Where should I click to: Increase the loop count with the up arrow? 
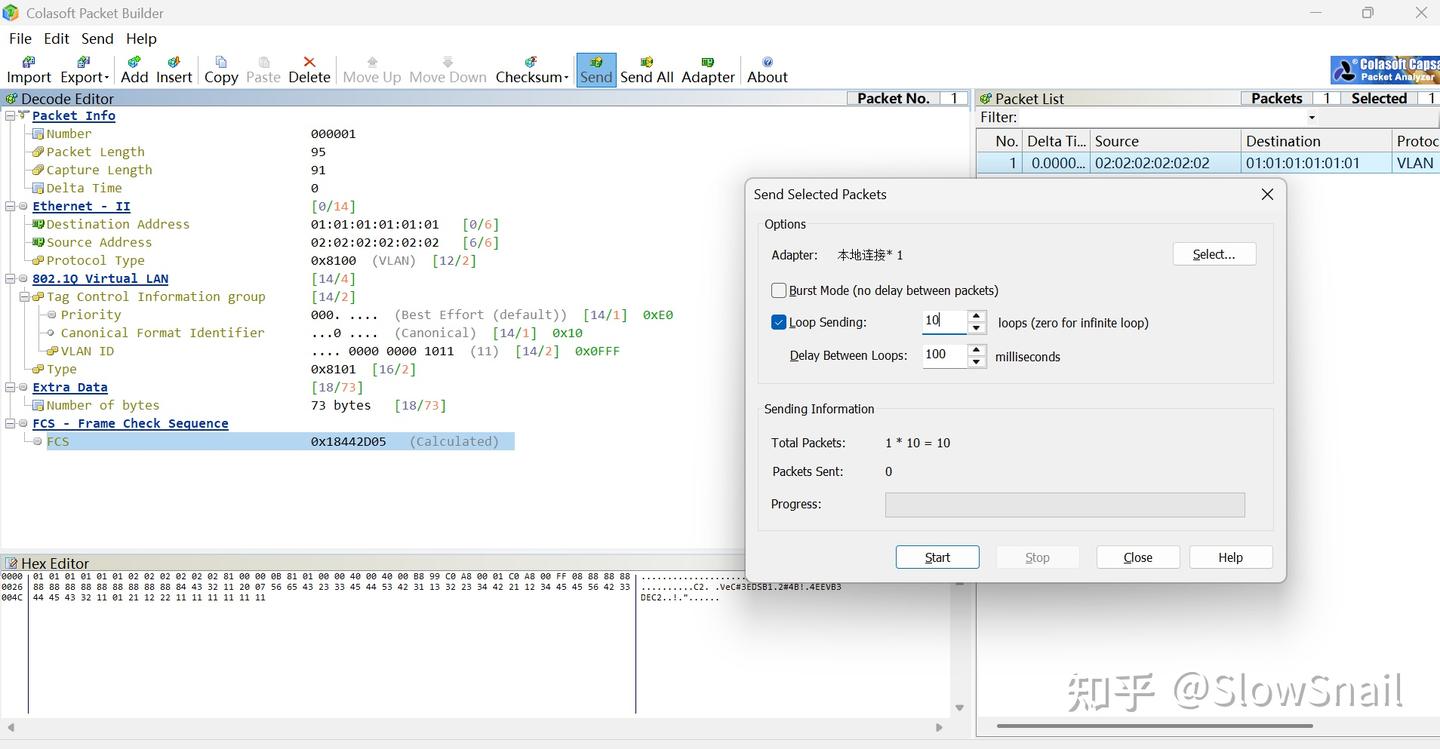pyautogui.click(x=977, y=316)
